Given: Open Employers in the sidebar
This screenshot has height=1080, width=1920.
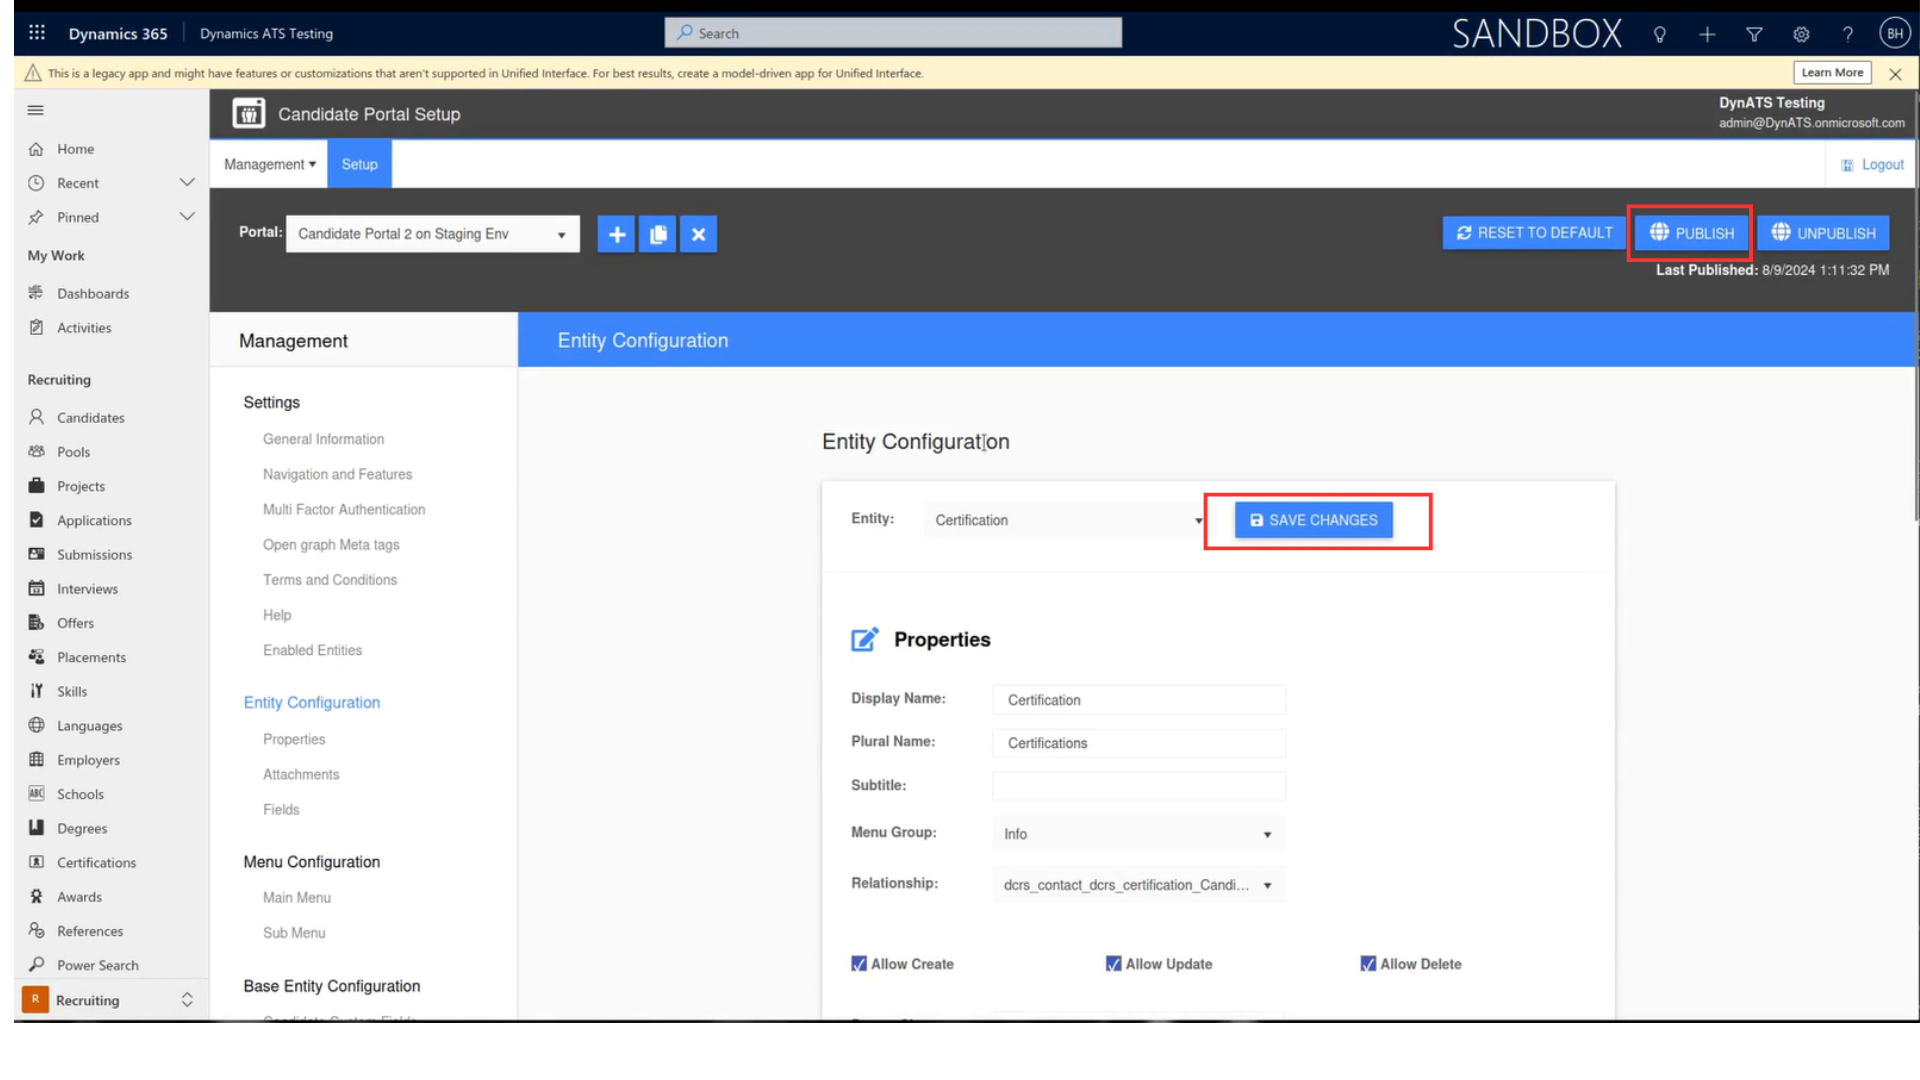Looking at the screenshot, I should [88, 760].
